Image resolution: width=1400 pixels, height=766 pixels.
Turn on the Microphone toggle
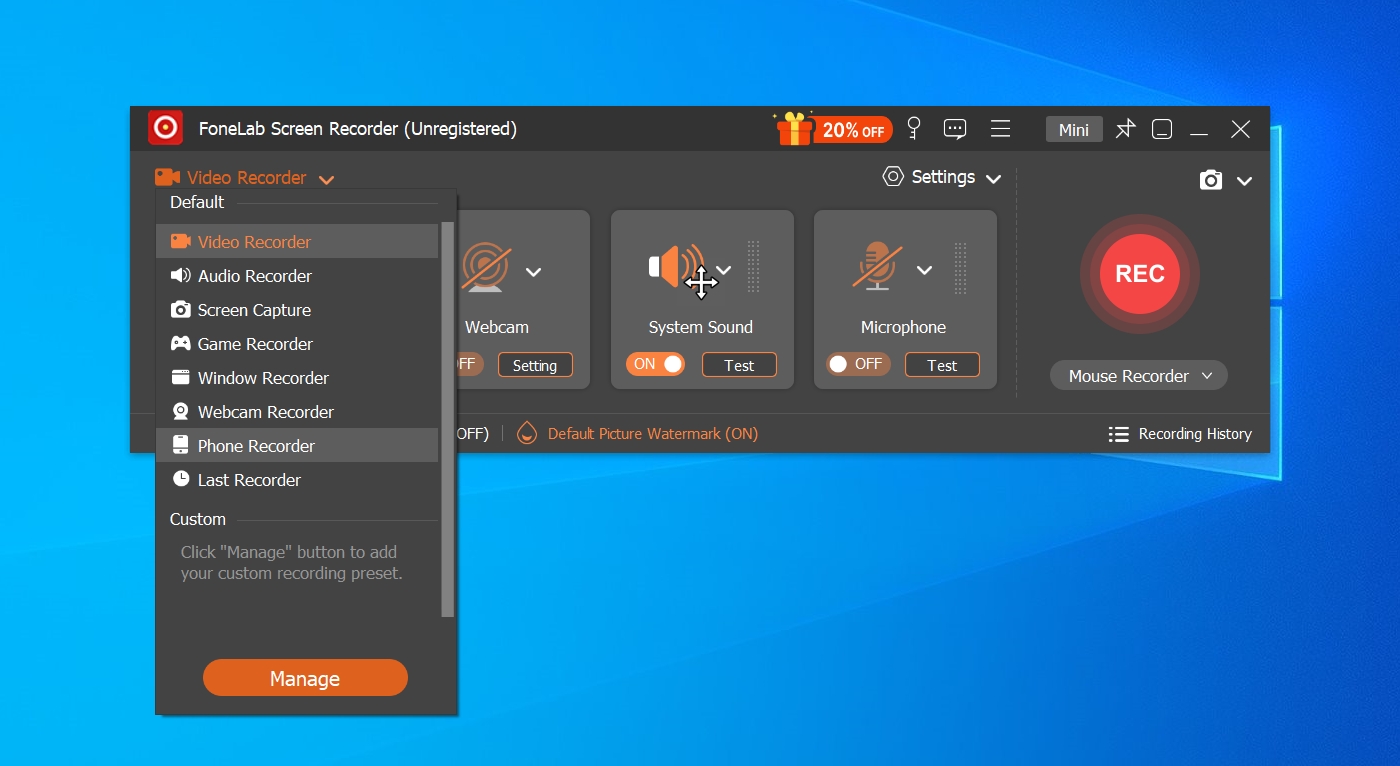click(857, 364)
